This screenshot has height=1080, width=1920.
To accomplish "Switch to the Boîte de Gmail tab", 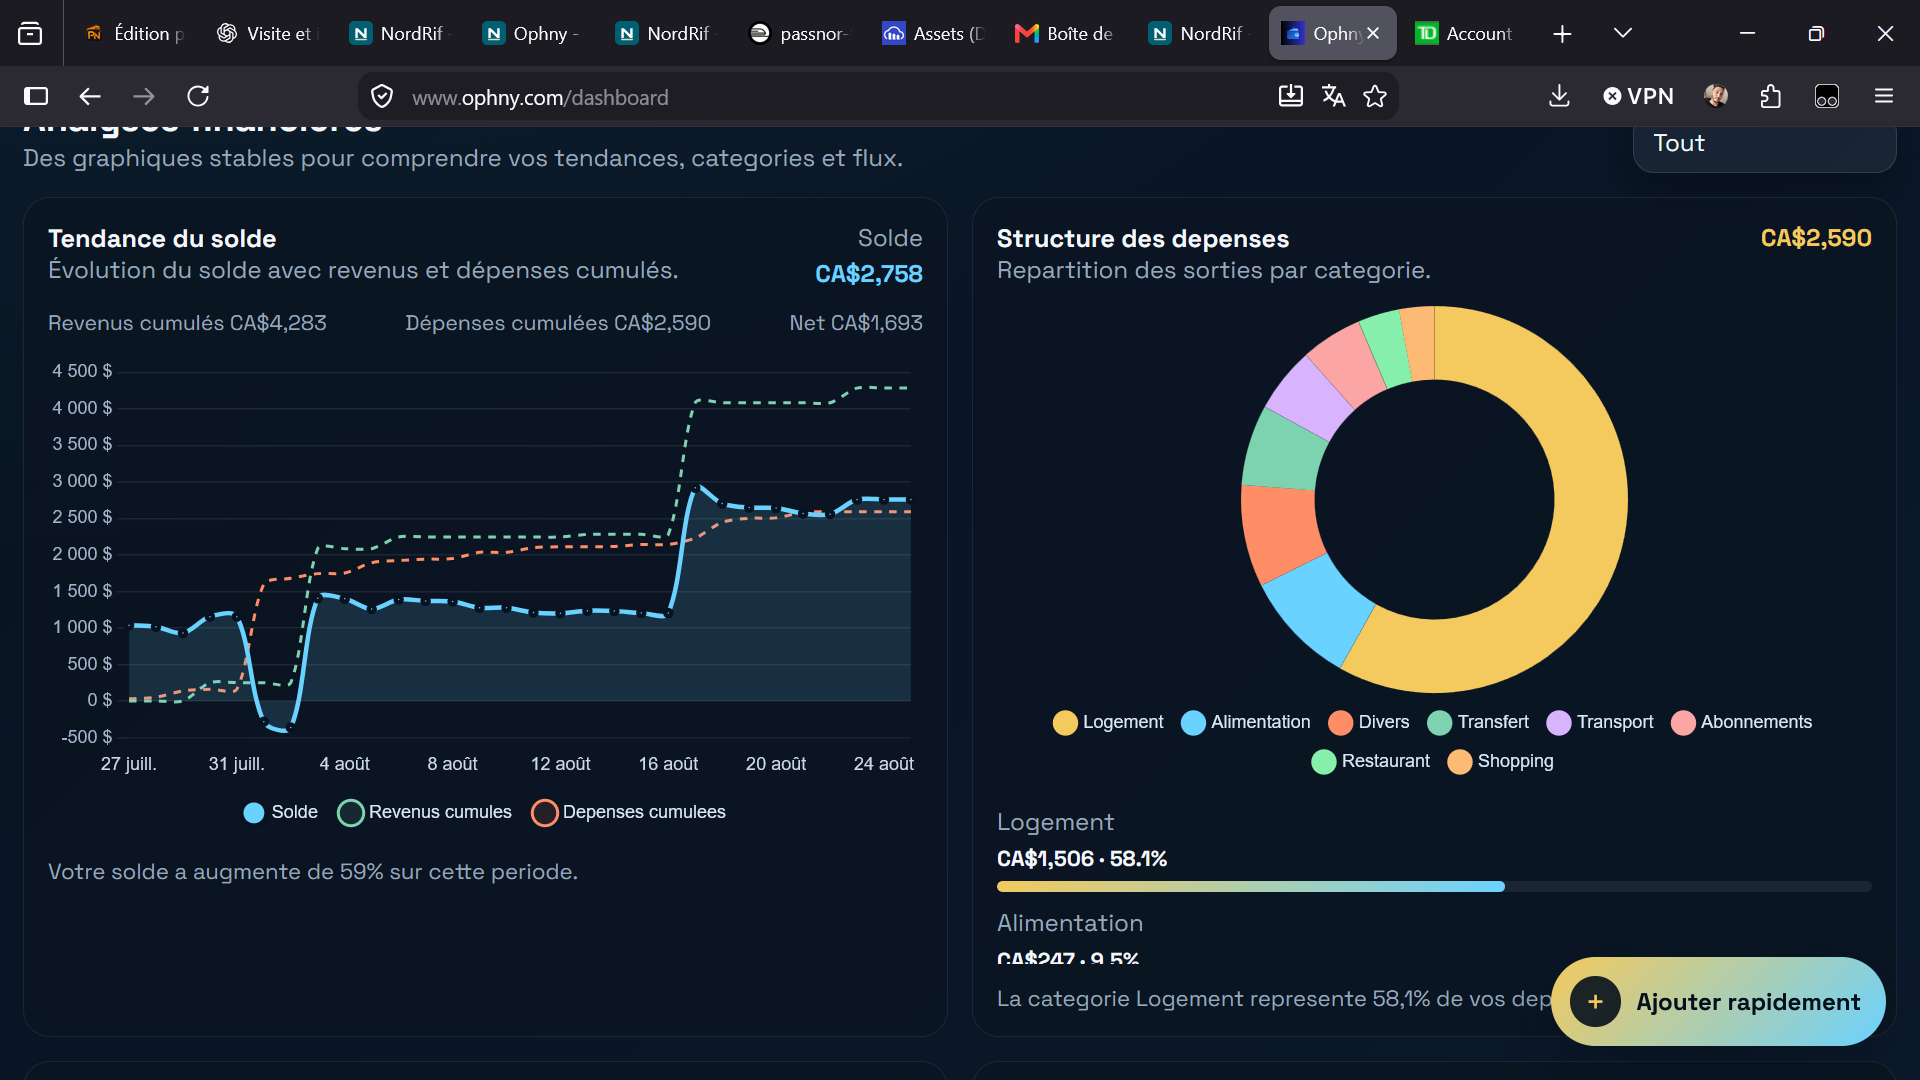I will point(1066,33).
